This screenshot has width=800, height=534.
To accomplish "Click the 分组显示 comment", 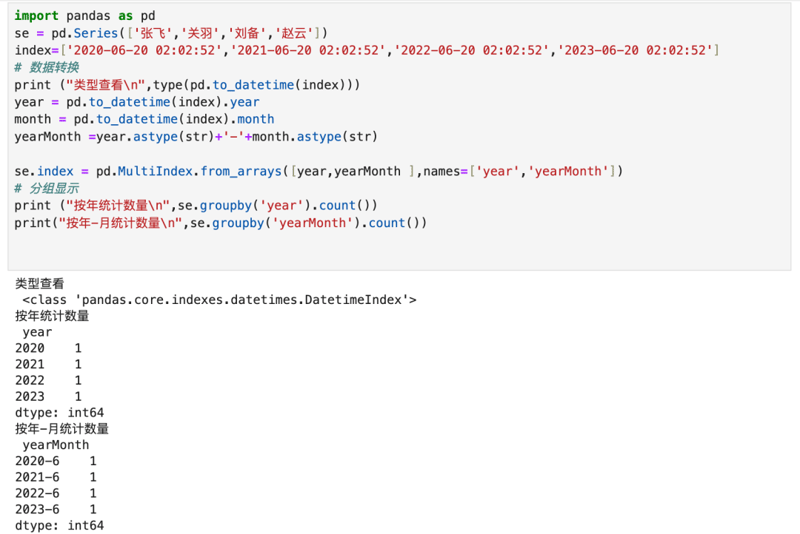I will 46,189.
